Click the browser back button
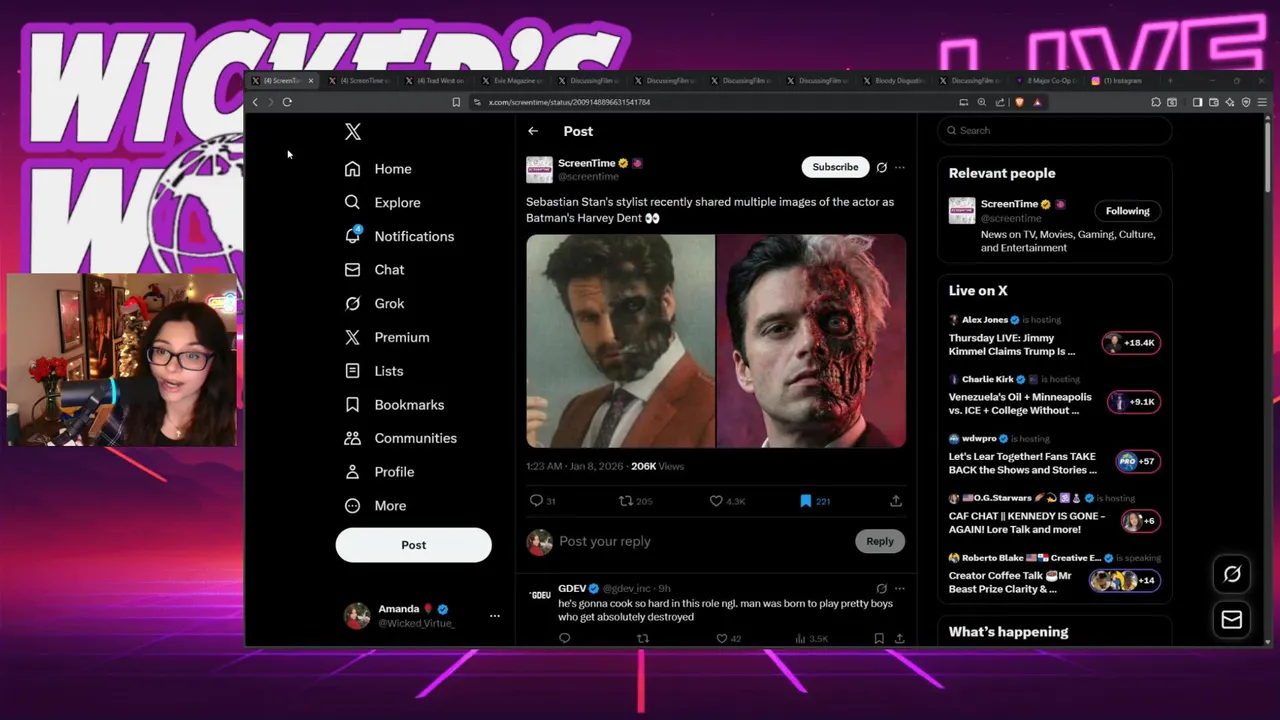This screenshot has width=1280, height=720. pyautogui.click(x=255, y=102)
